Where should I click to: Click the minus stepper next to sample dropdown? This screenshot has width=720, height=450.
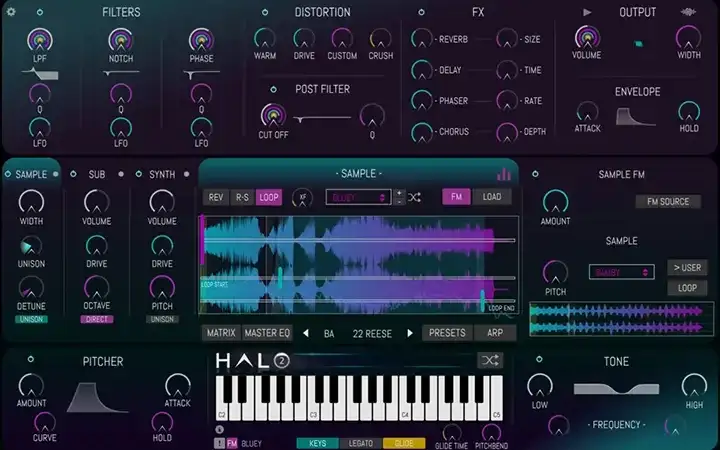[399, 202]
